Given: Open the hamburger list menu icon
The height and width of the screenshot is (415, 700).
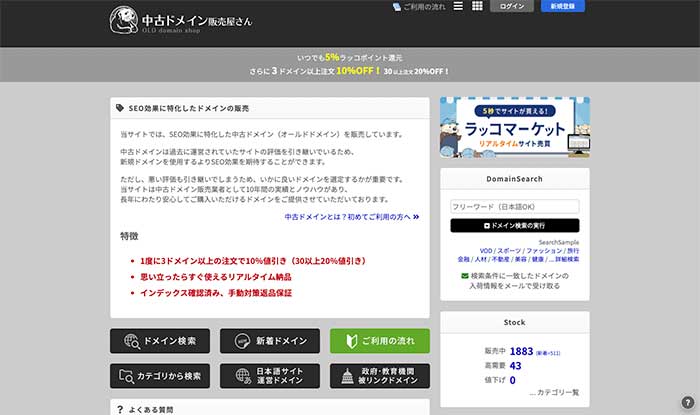Looking at the screenshot, I should 458,6.
